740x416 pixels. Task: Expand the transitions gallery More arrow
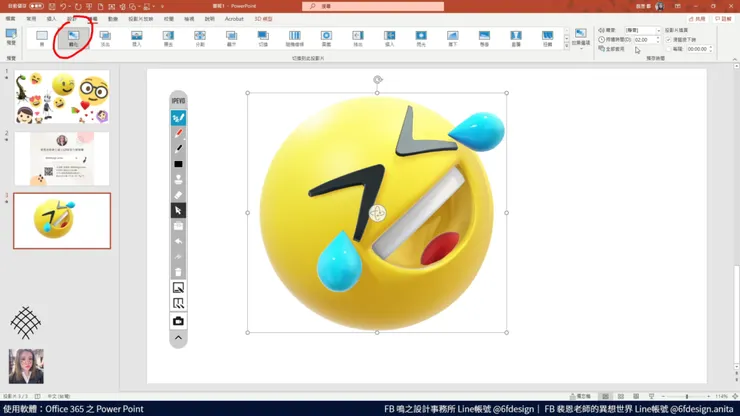[567, 47]
